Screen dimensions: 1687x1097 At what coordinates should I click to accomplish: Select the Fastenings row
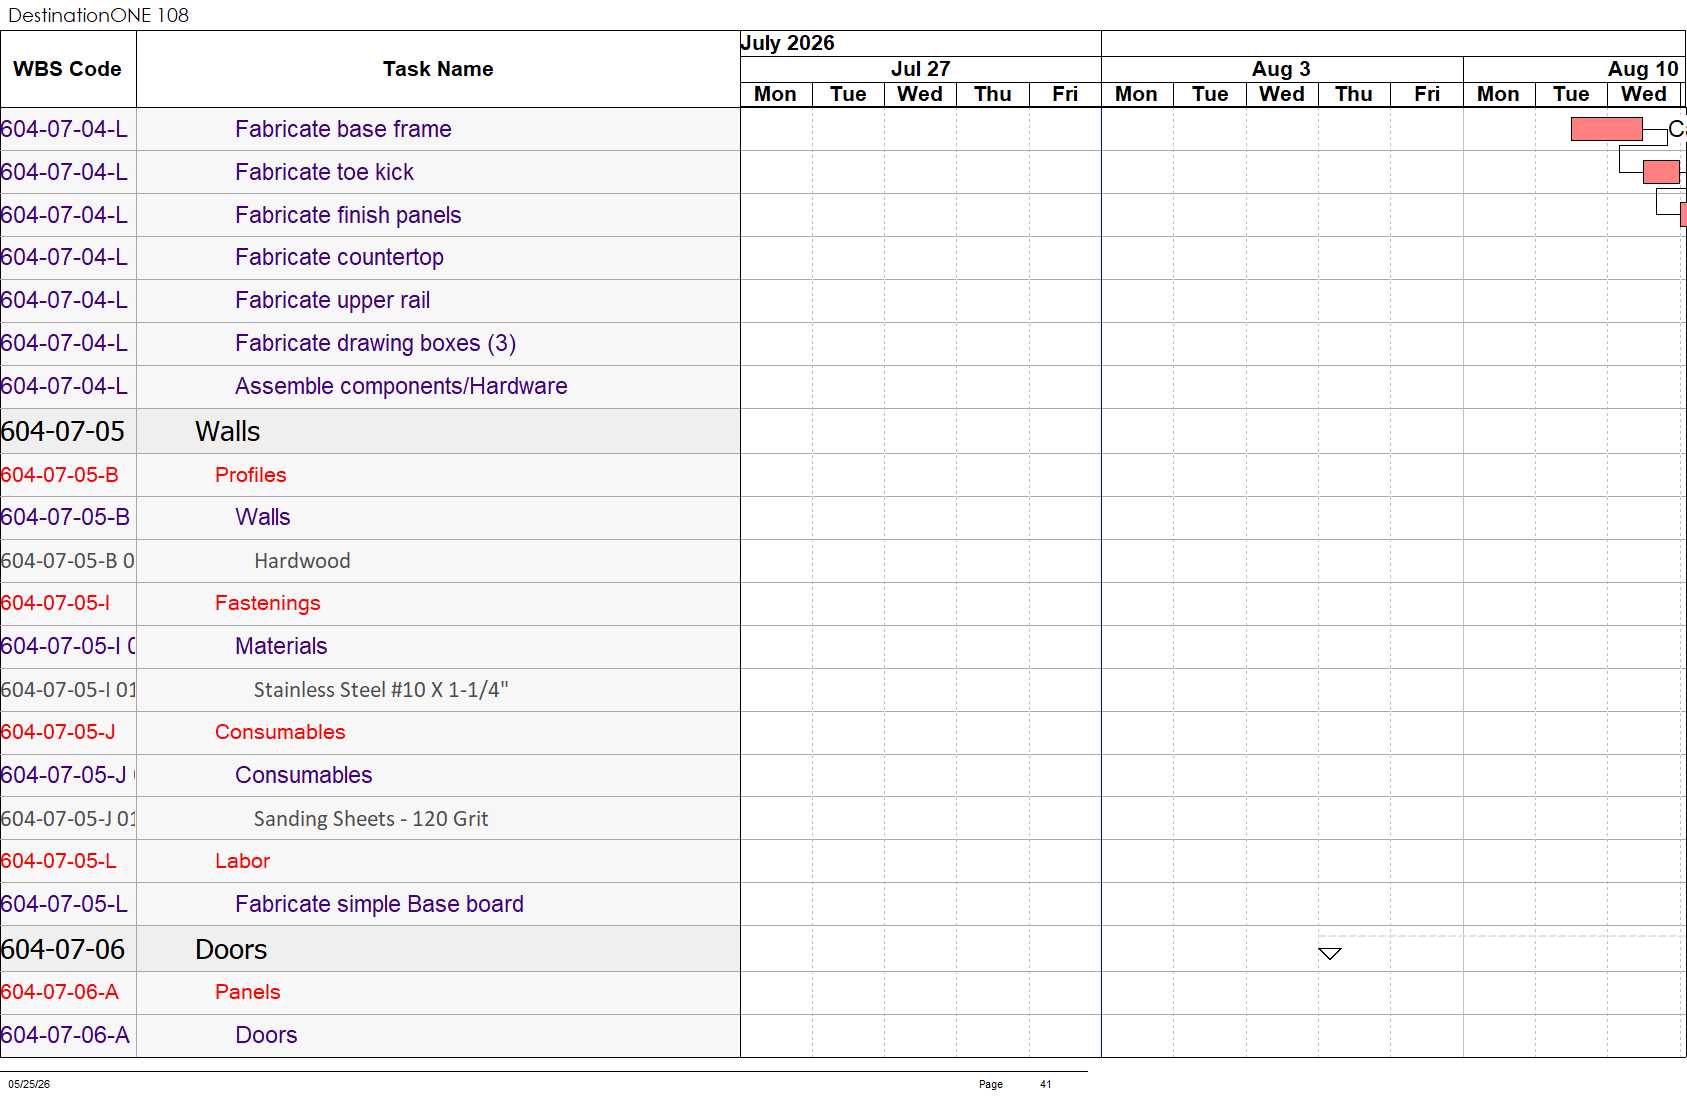pos(370,603)
